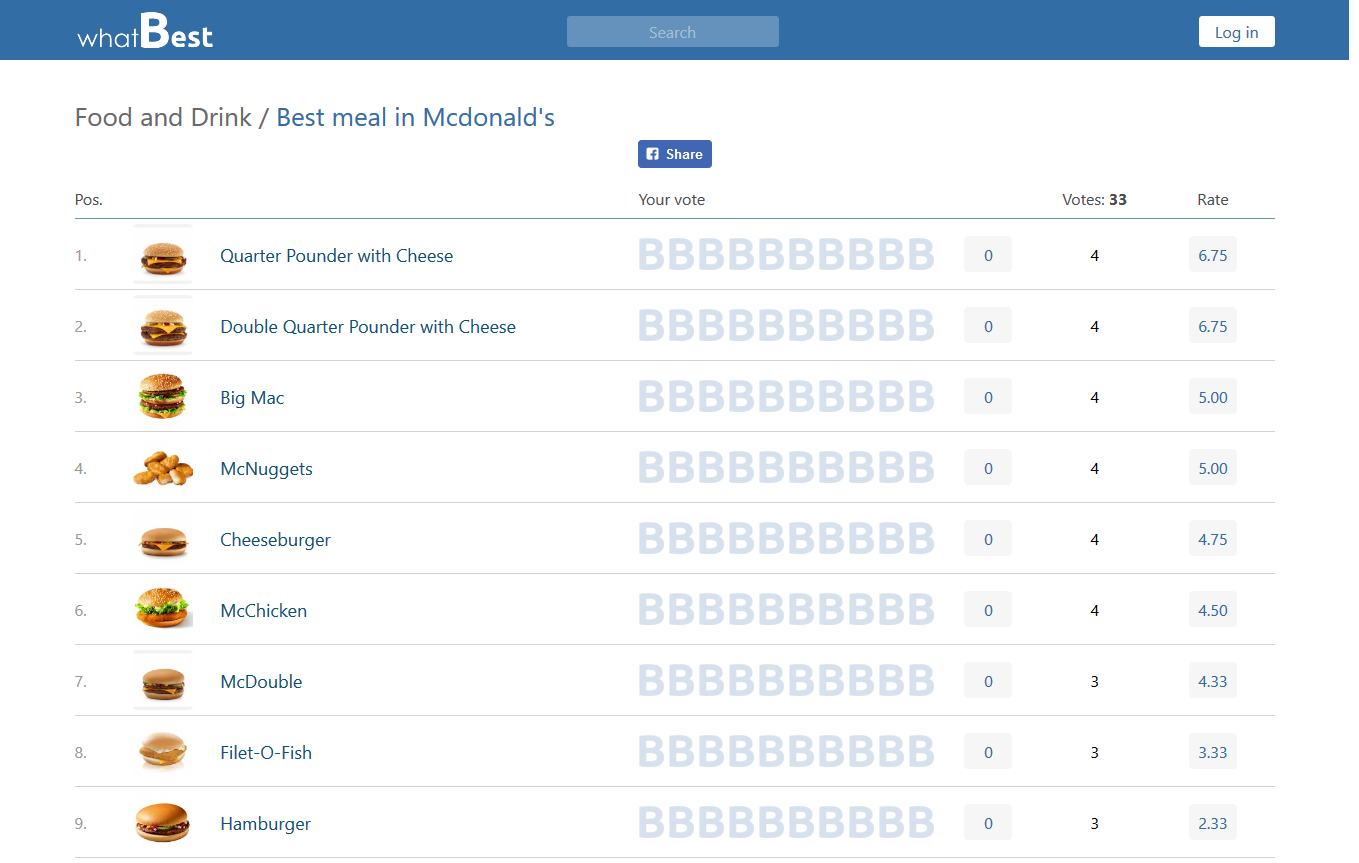
Task: Click the 4.75 rate for Cheeseburger
Action: coord(1213,539)
